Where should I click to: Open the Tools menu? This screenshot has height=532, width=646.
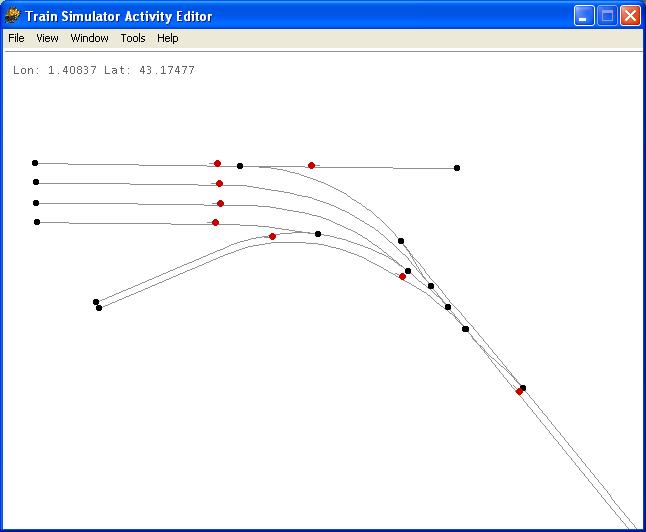point(132,38)
